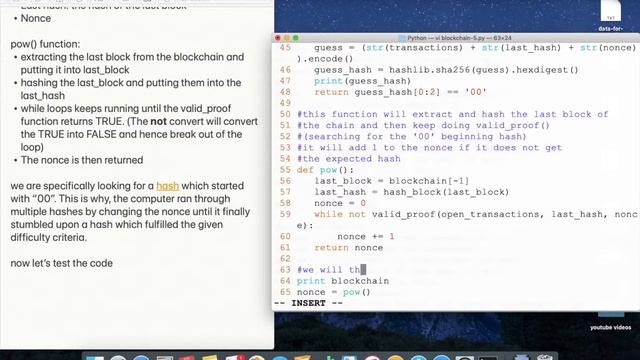640x360 pixels.
Task: Click the ').encode()' continuation line
Action: 324,59
